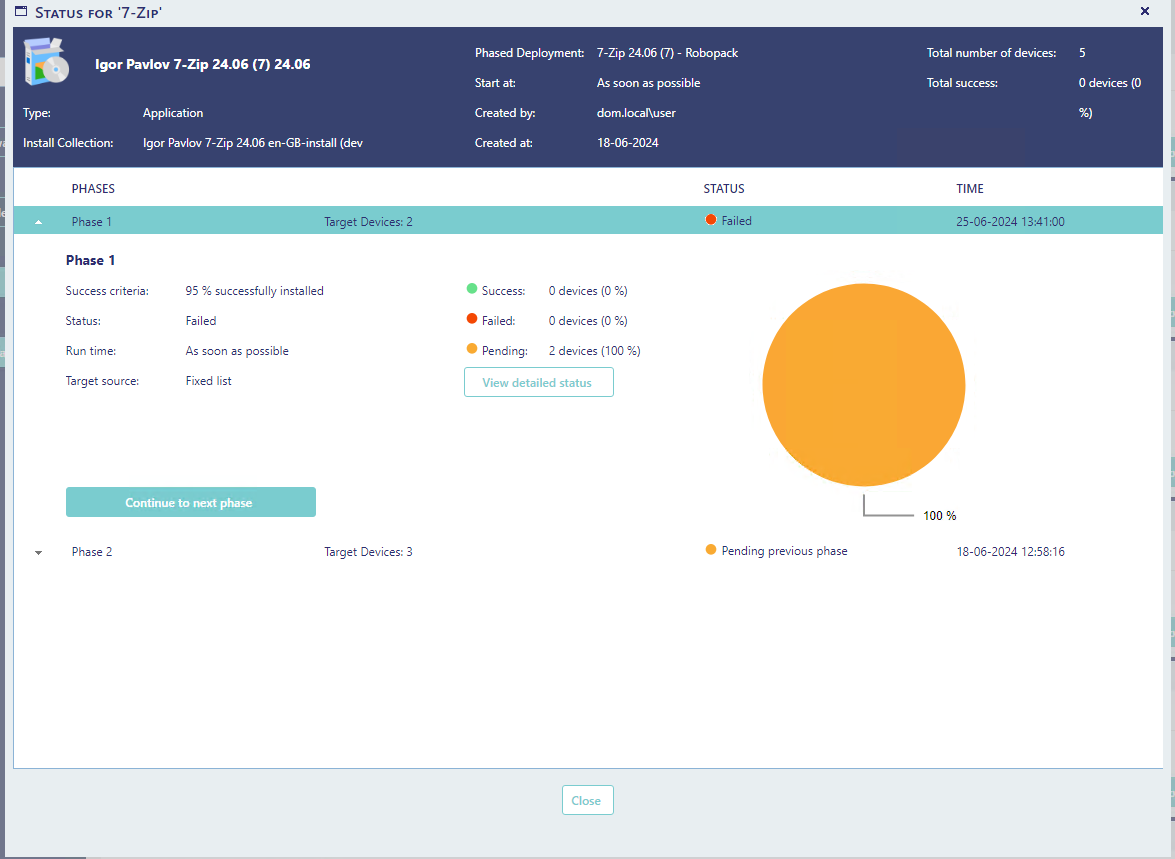Click the STATUS column header
Screen dimensions: 1175x859
[x=724, y=189]
